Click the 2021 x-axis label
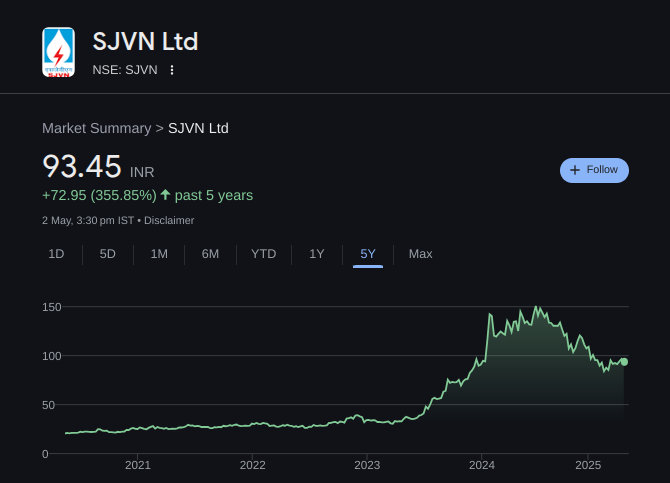The width and height of the screenshot is (670, 483). pos(138,465)
